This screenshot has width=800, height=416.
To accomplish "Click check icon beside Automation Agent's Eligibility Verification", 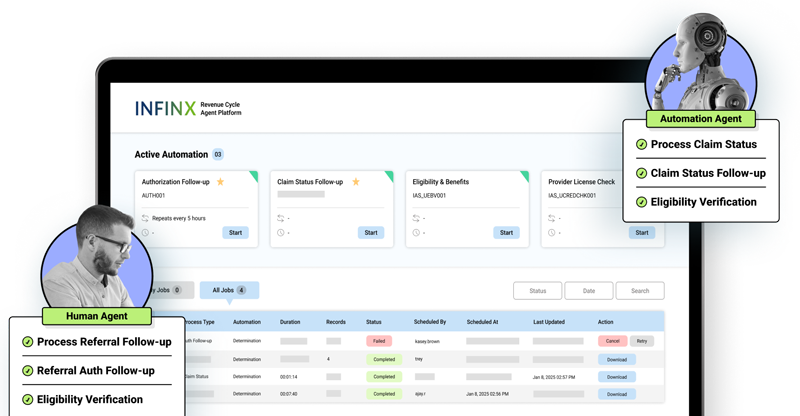I will coord(641,202).
